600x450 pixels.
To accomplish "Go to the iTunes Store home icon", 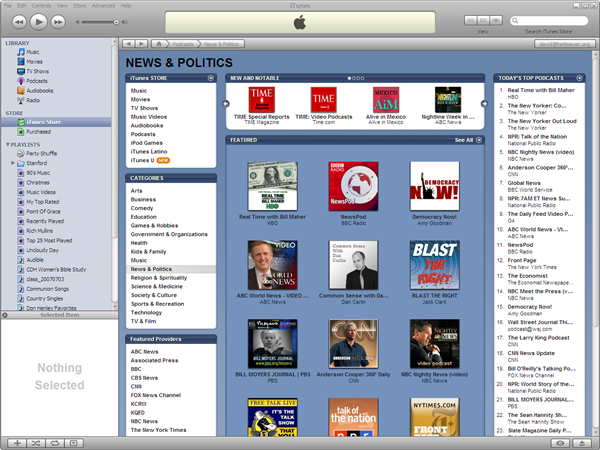I will 158,44.
